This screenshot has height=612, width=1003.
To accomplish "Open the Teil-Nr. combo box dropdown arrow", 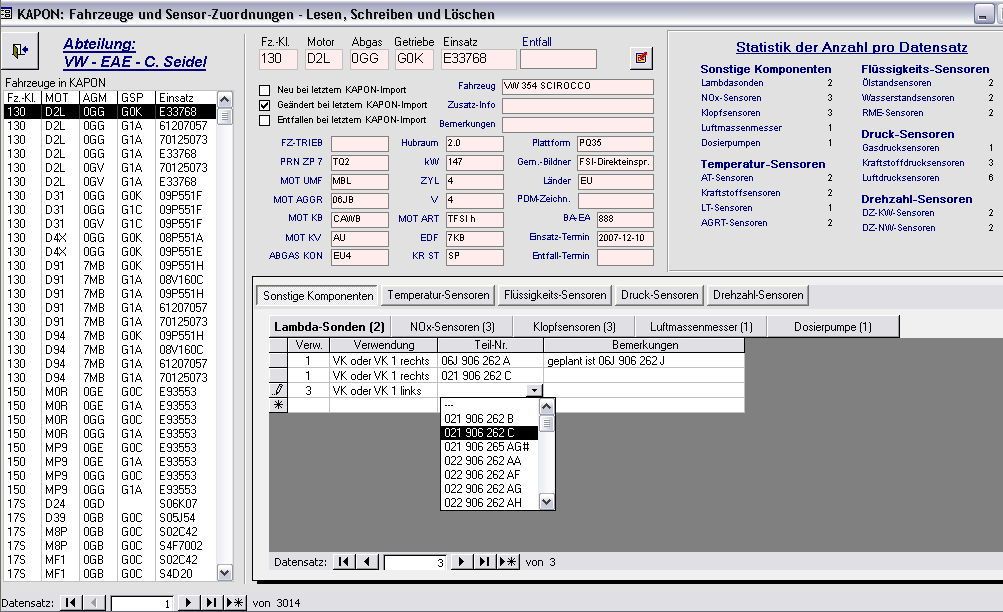I will tap(534, 390).
